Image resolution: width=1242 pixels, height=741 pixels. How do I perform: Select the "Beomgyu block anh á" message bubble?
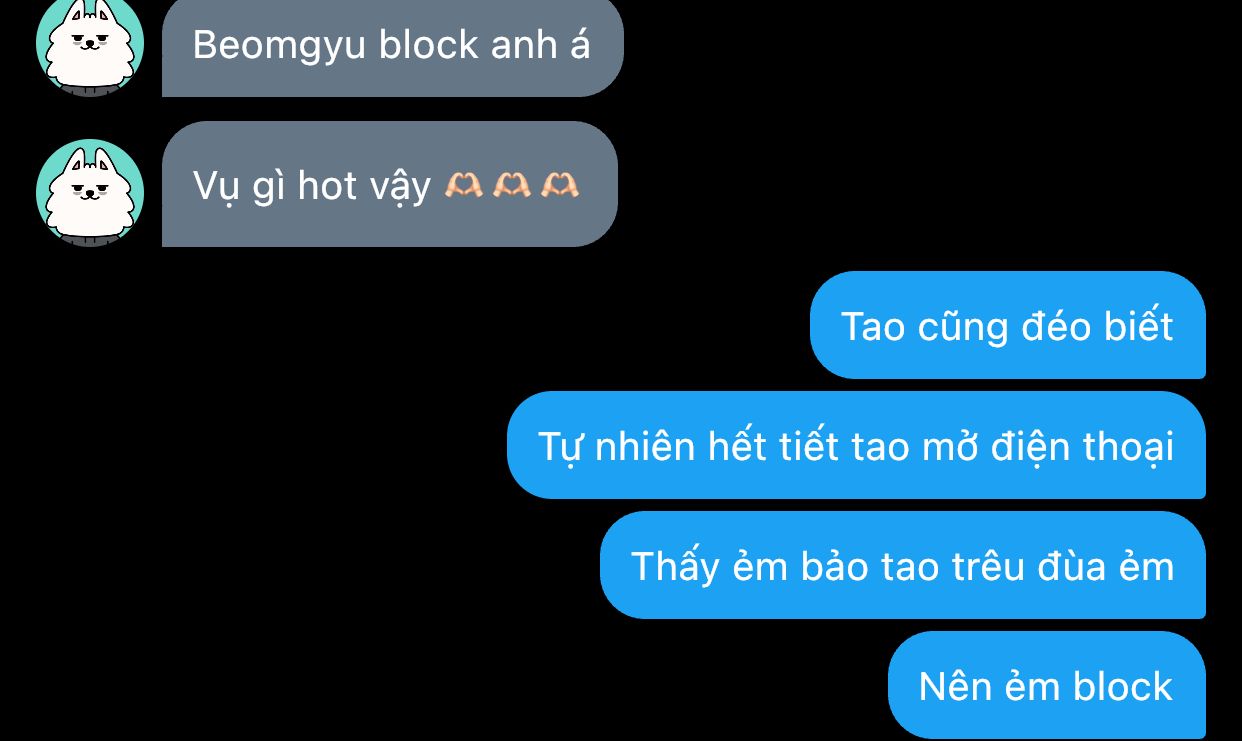click(x=393, y=47)
